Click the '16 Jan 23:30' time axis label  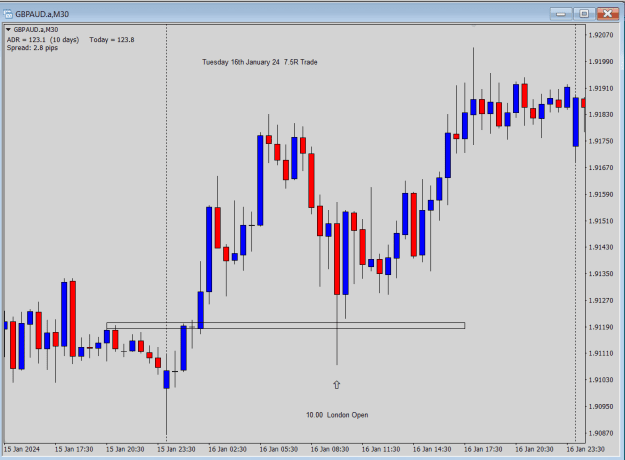pos(585,449)
